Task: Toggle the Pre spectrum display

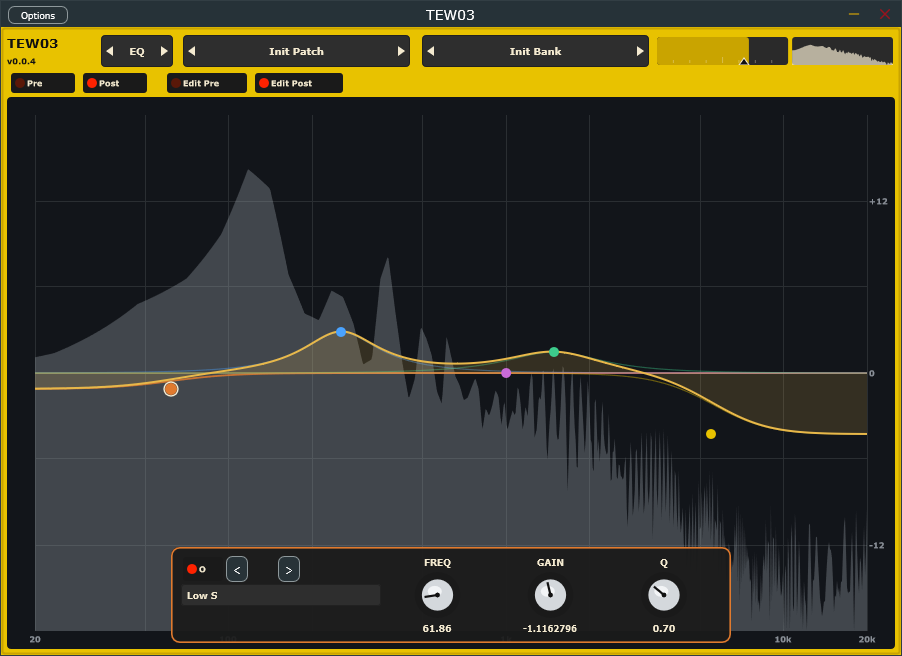Action: pos(43,83)
